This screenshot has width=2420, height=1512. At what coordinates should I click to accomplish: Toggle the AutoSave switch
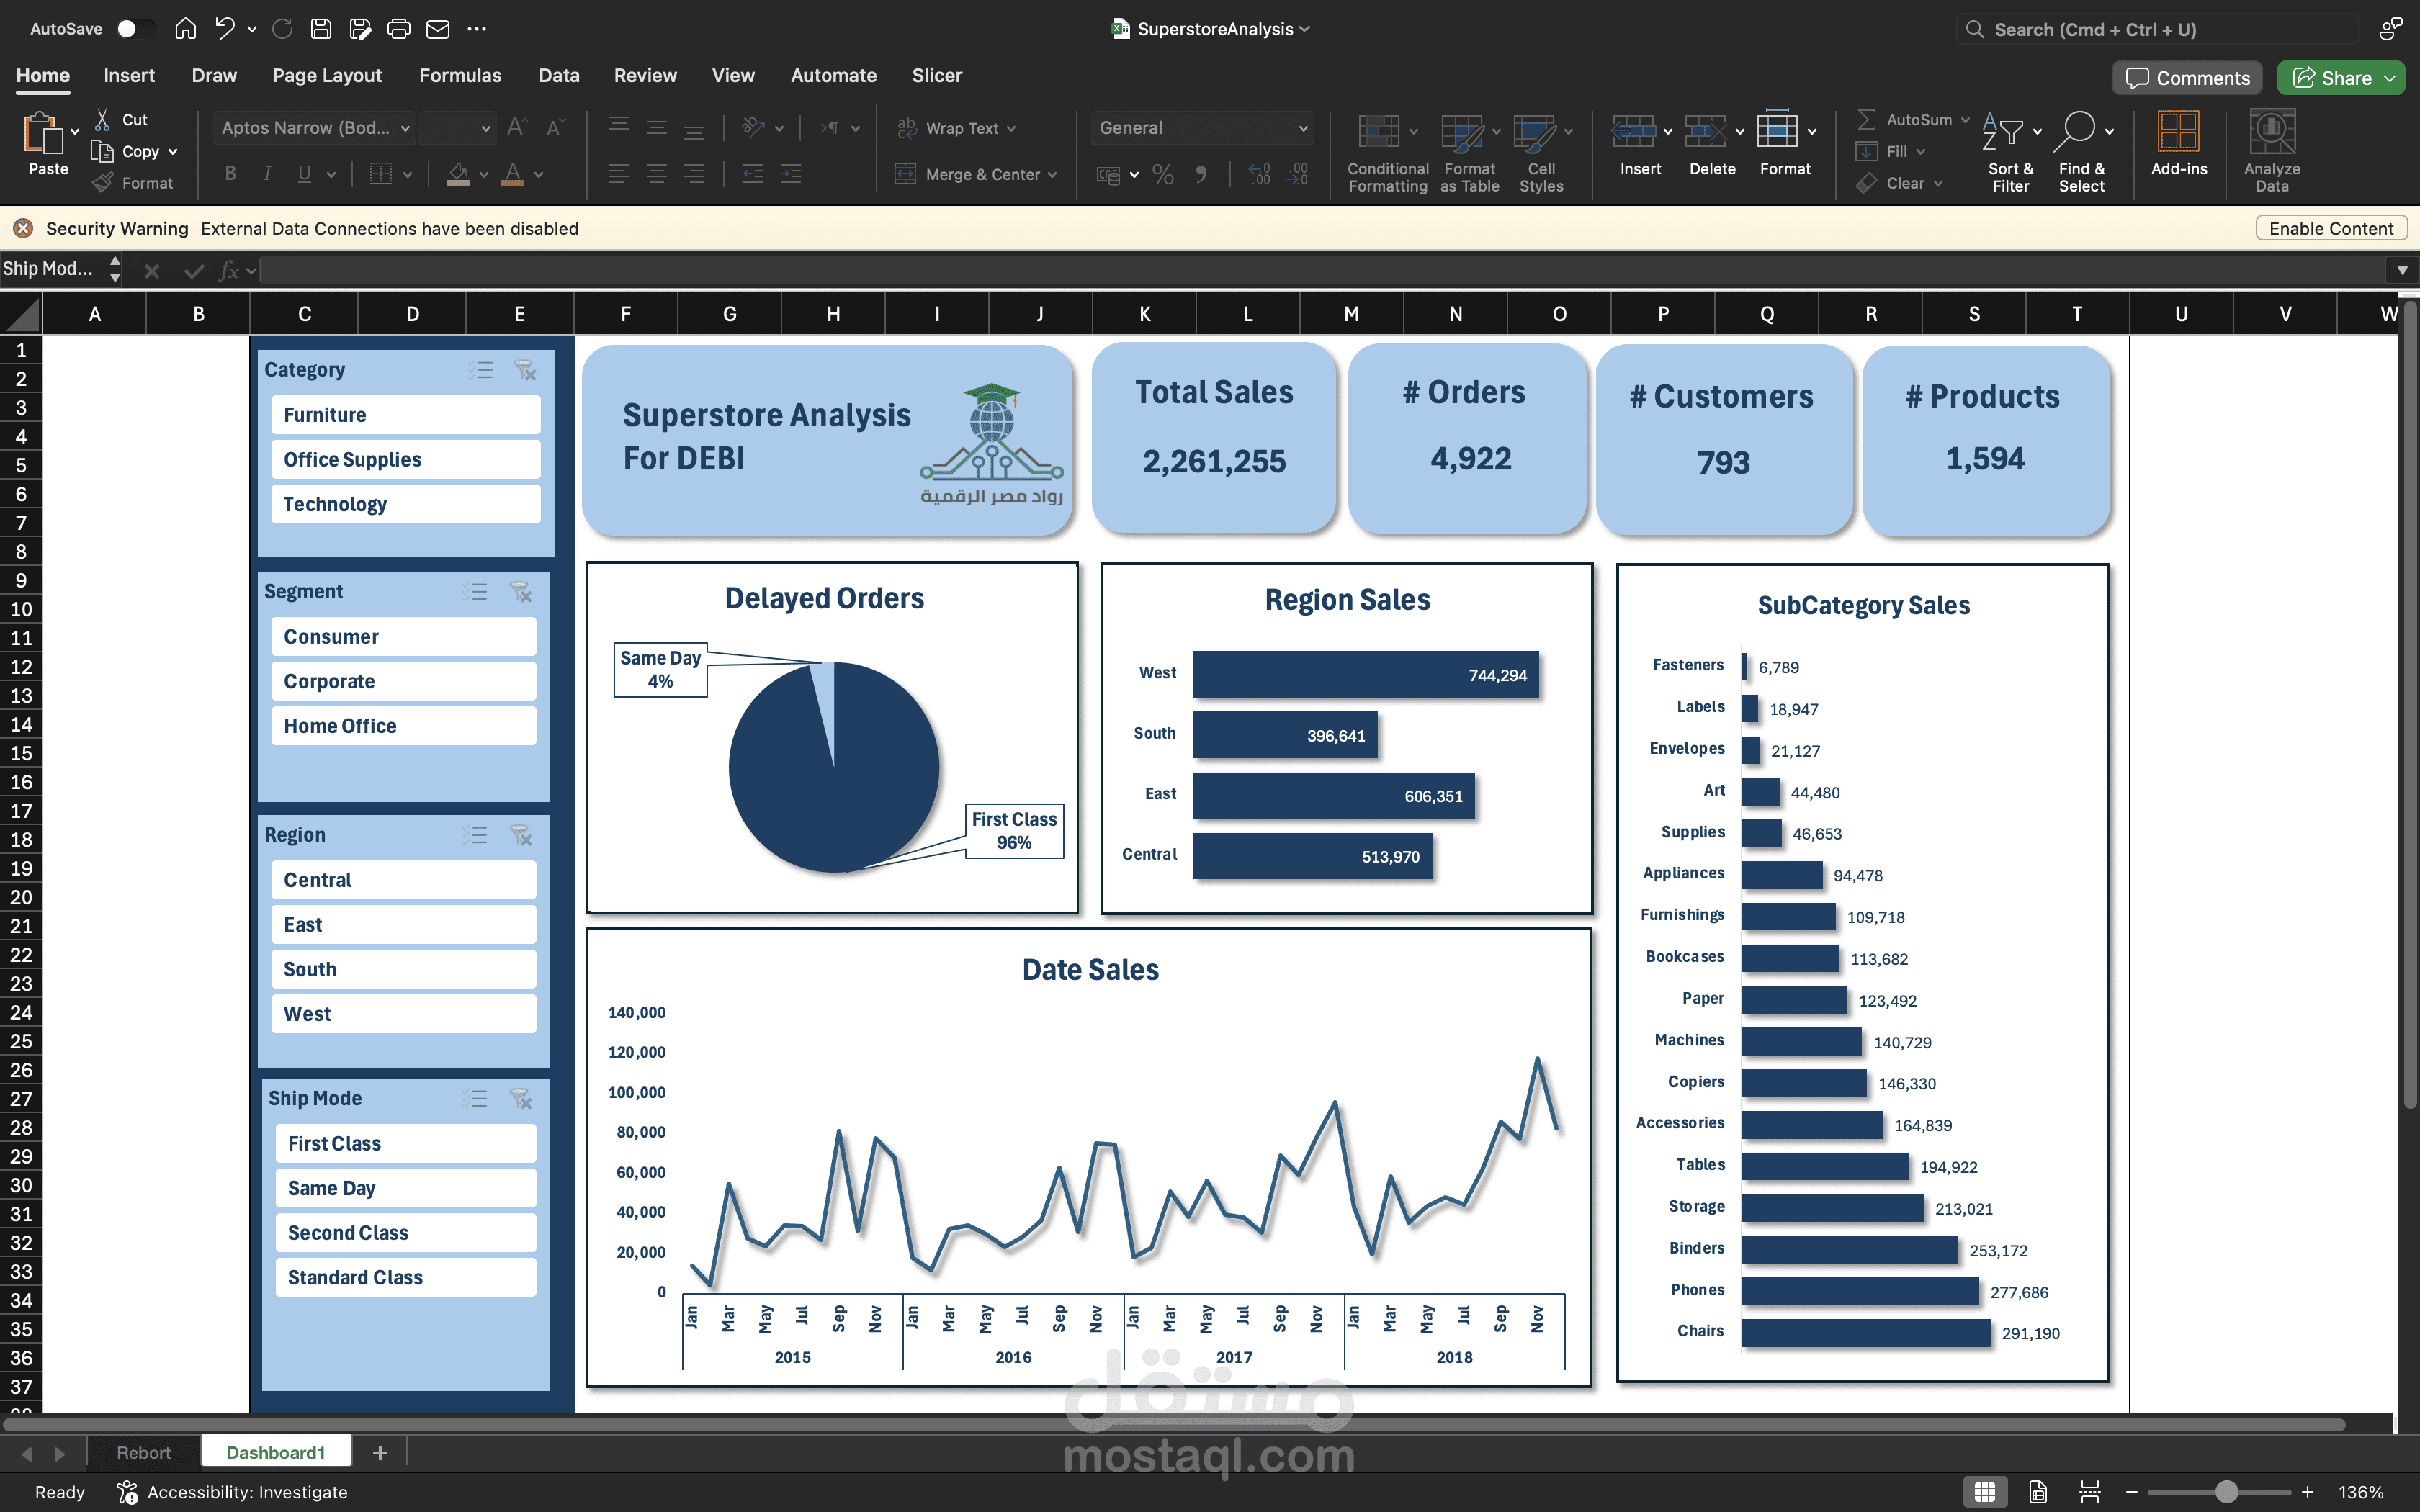click(x=135, y=29)
